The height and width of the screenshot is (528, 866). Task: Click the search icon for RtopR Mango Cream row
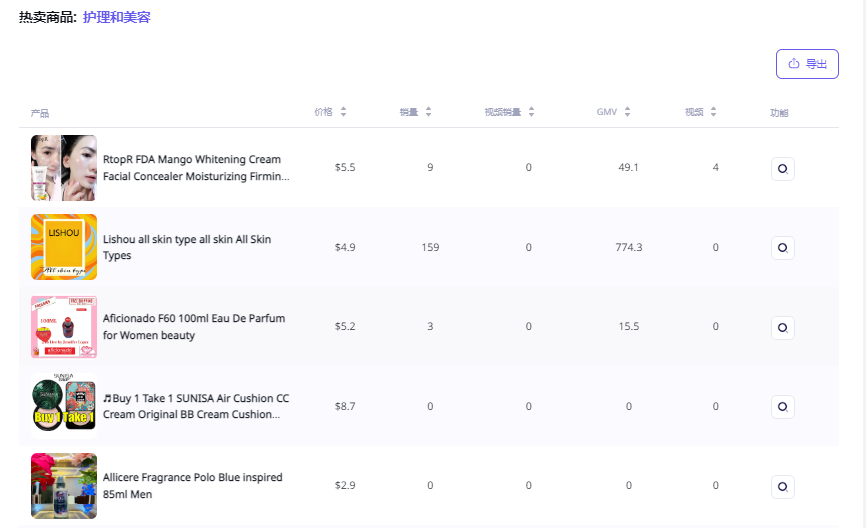pyautogui.click(x=783, y=169)
